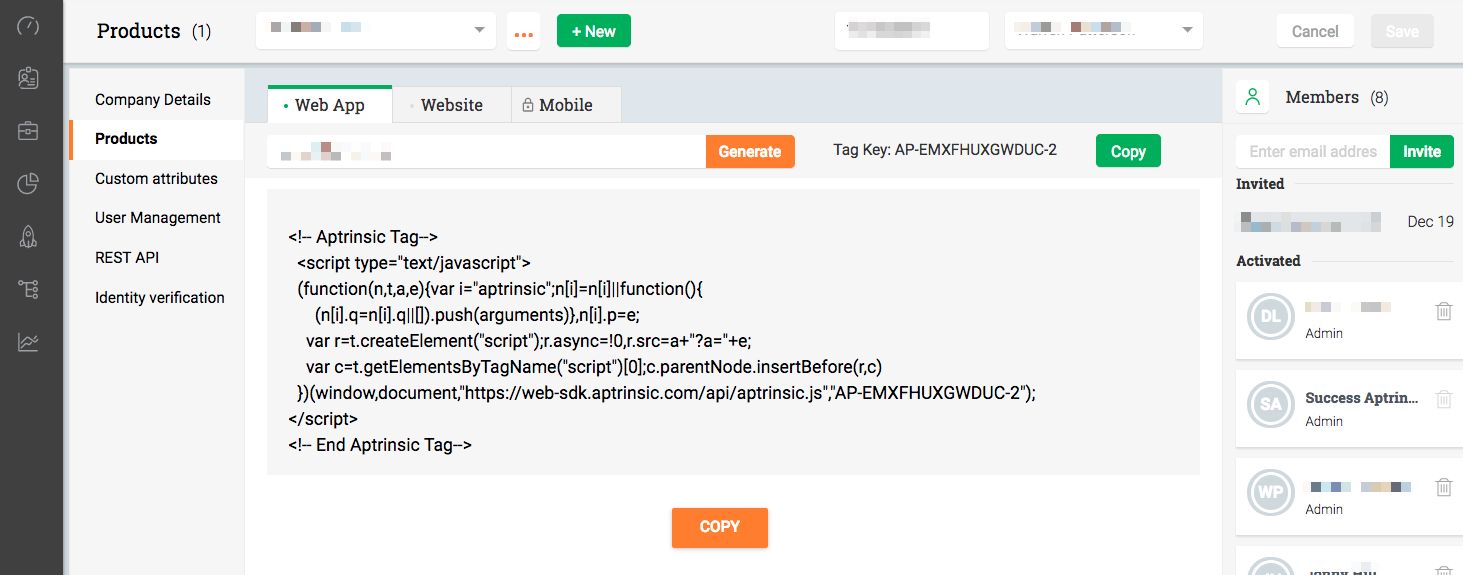Screen dimensions: 1463x575
Task: Delete the WP admin member via trash icon
Action: tap(1444, 487)
